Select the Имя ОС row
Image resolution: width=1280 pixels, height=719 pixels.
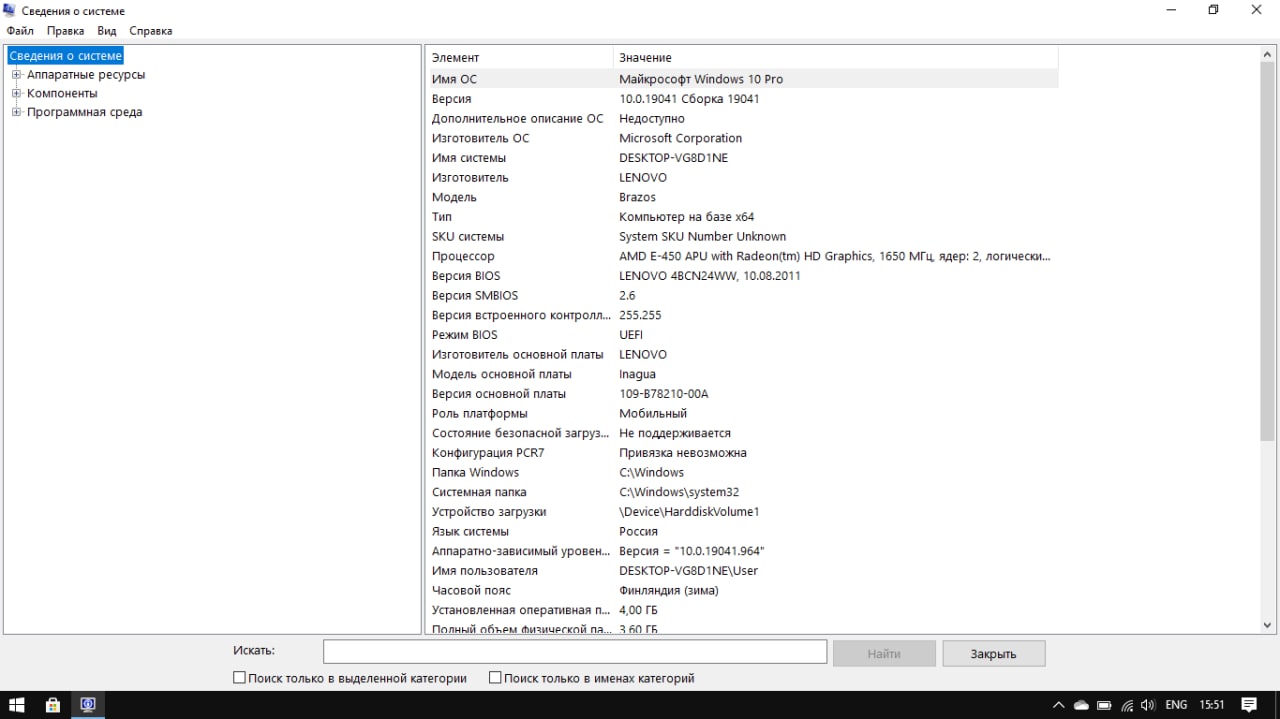click(x=742, y=79)
